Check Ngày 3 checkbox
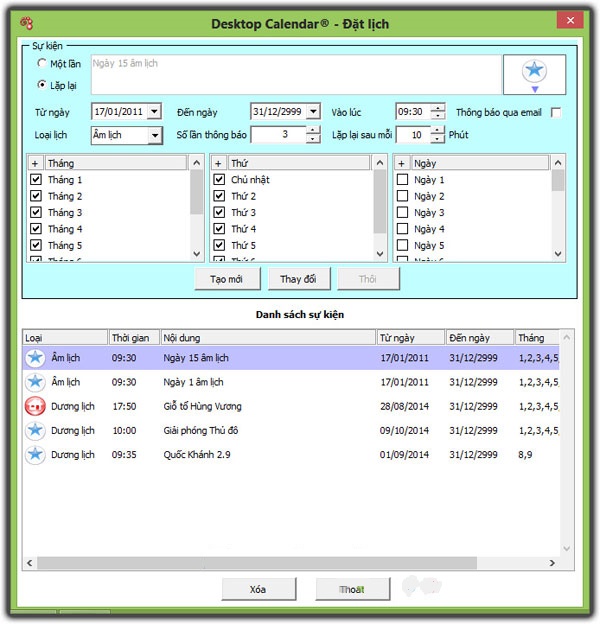 (402, 212)
